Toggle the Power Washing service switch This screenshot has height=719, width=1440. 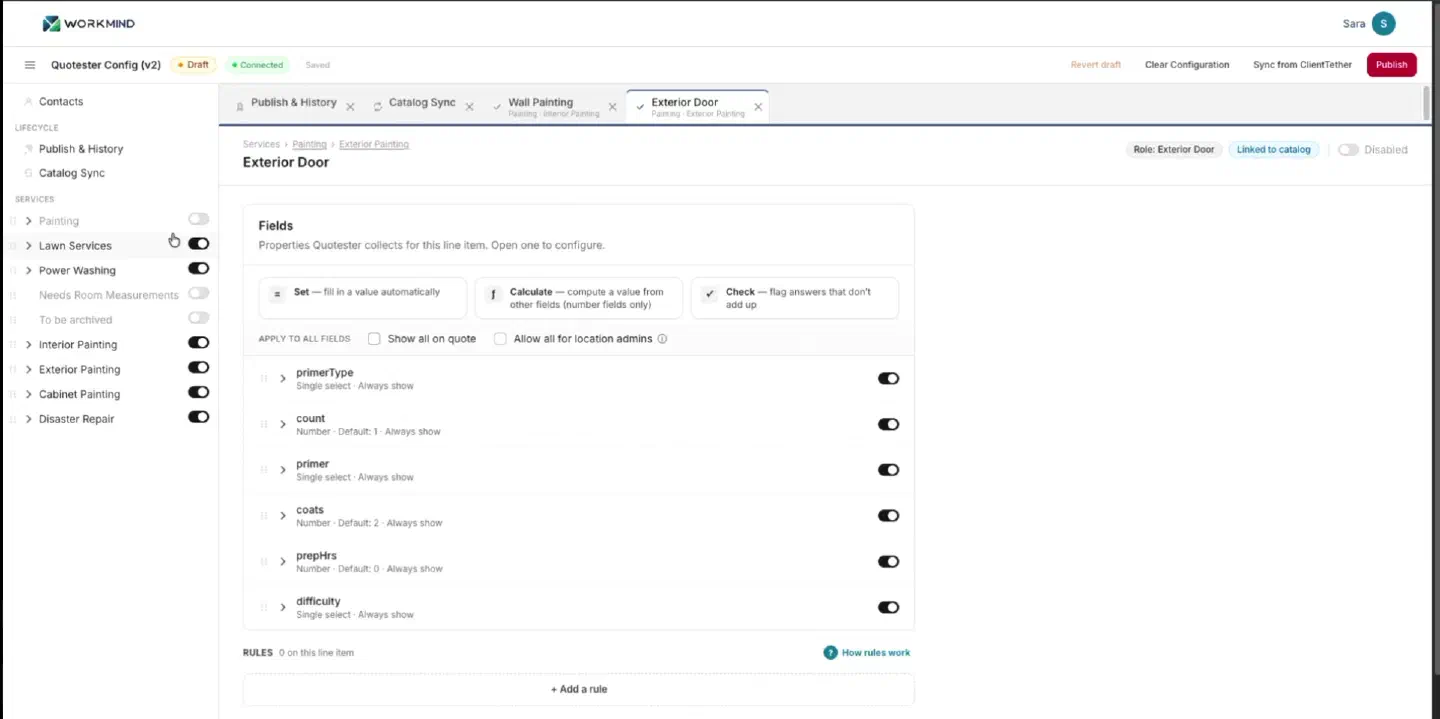[x=199, y=269]
